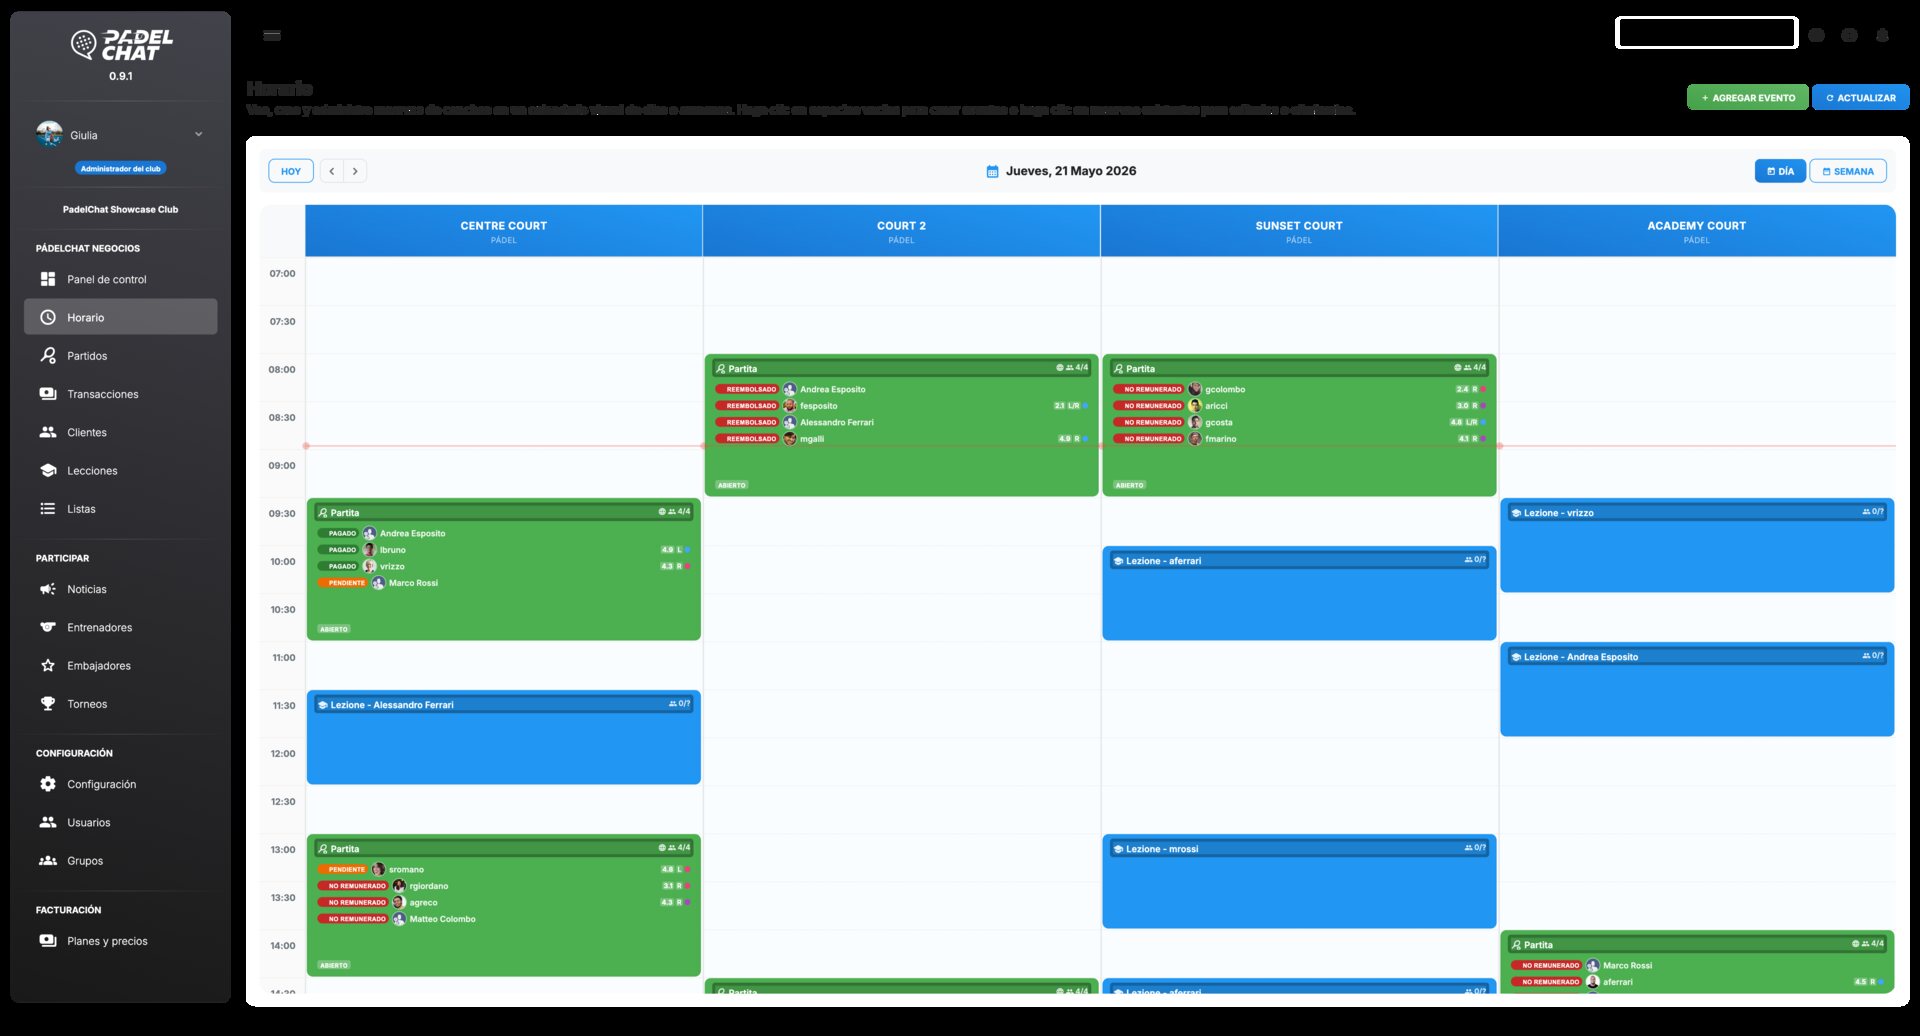The height and width of the screenshot is (1036, 1920).
Task: Select Horario menu item
Action: (120, 317)
